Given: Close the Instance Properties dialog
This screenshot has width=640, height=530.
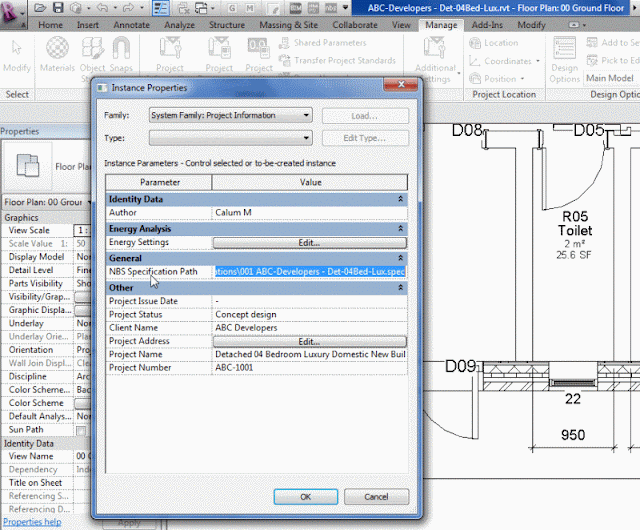Looking at the screenshot, I should coord(401,85).
